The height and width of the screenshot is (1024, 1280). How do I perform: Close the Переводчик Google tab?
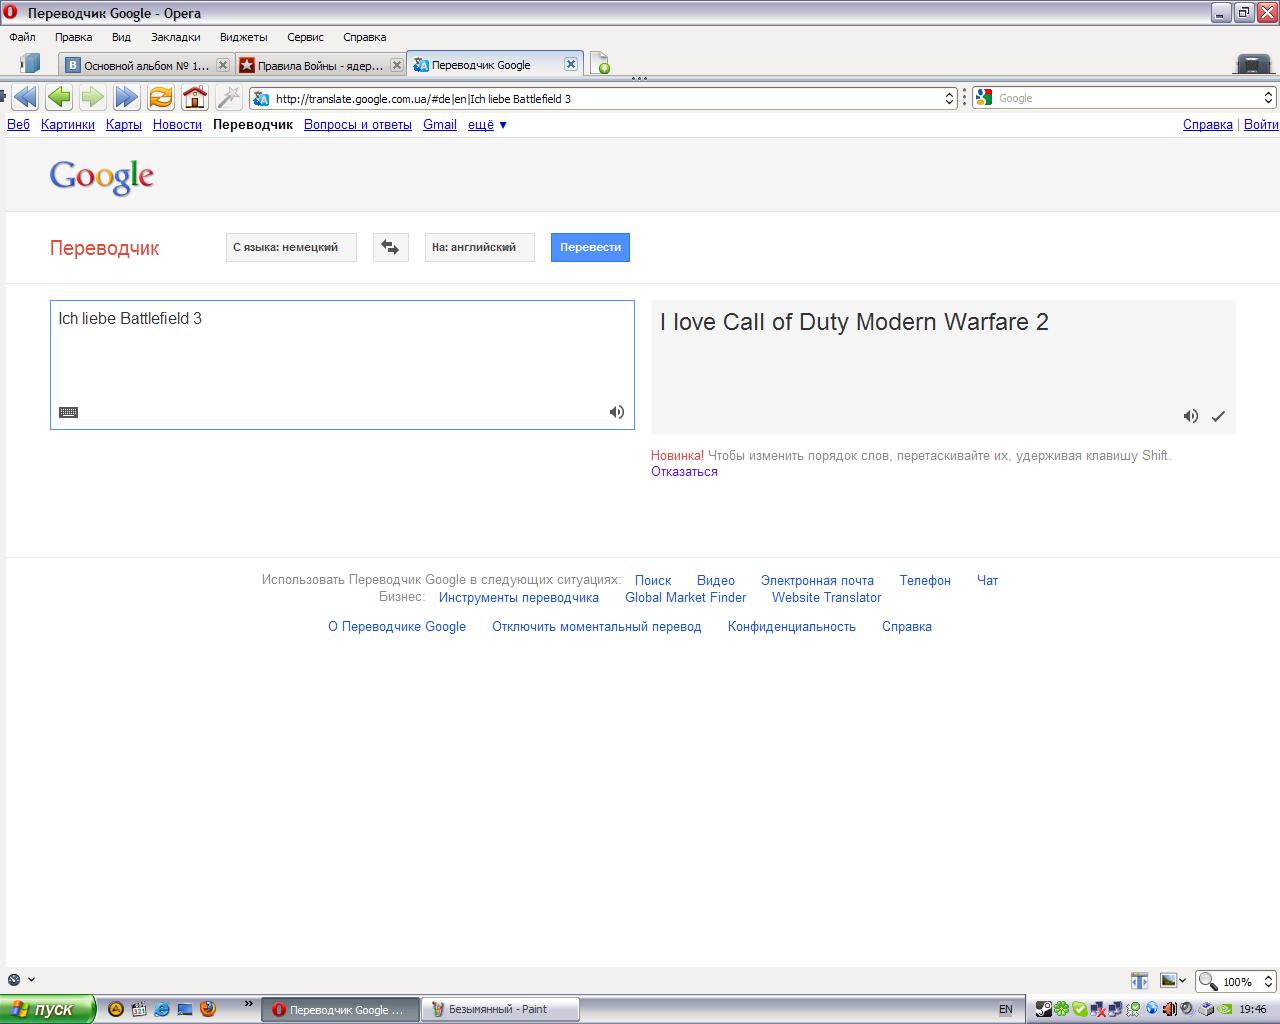(570, 64)
